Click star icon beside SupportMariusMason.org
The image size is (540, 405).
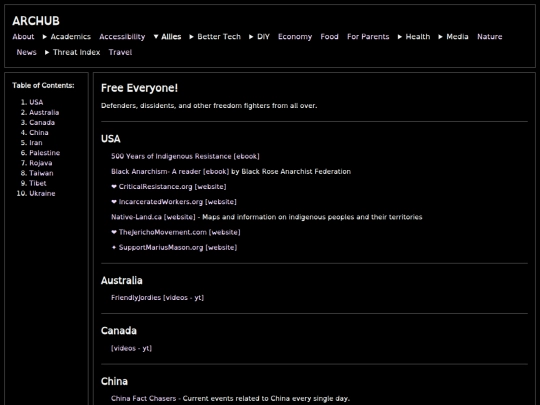[114, 247]
